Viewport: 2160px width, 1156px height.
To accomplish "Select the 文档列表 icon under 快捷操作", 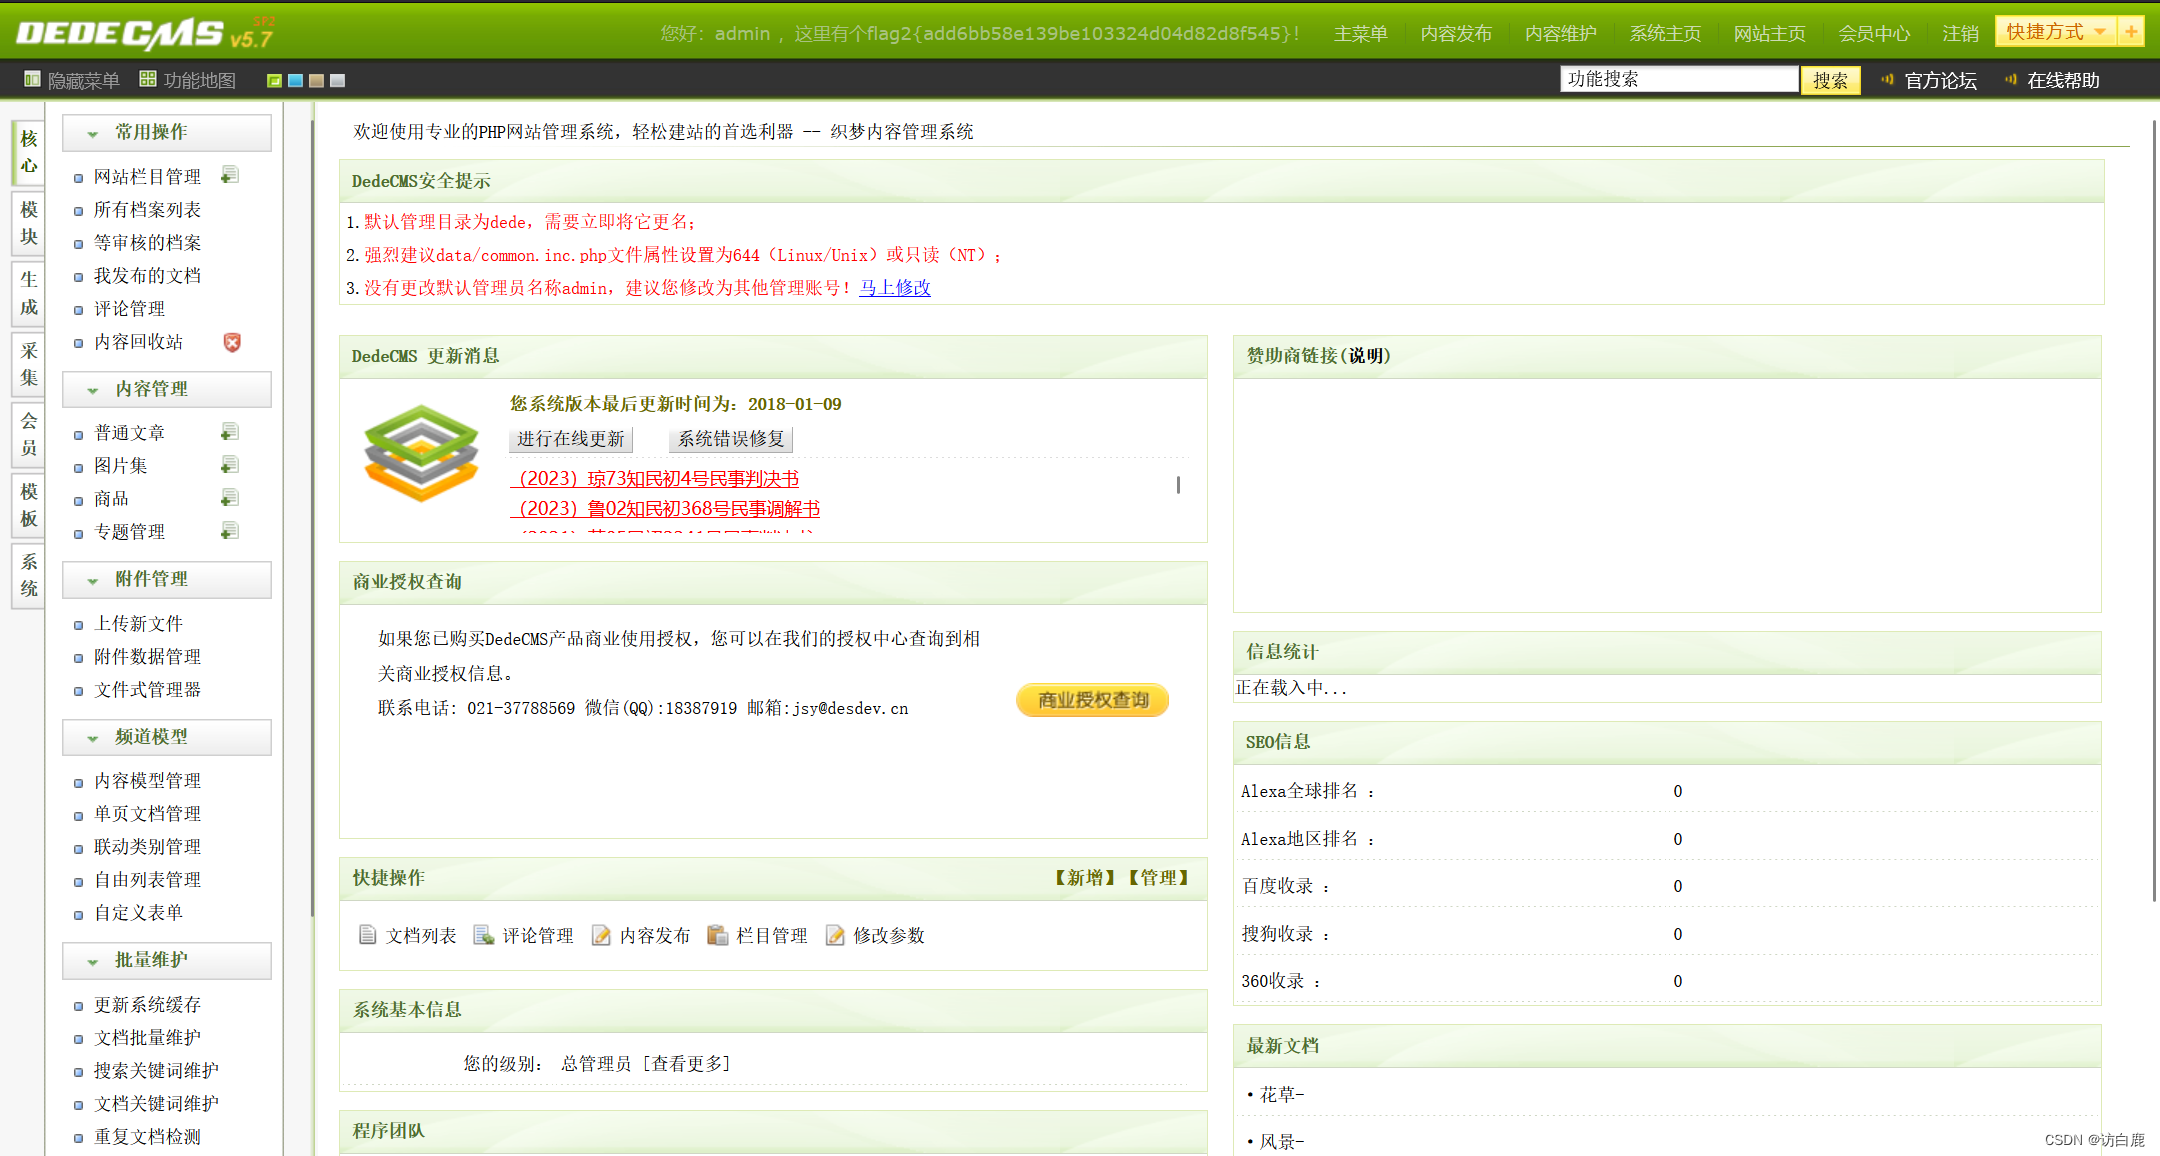I will 367,934.
